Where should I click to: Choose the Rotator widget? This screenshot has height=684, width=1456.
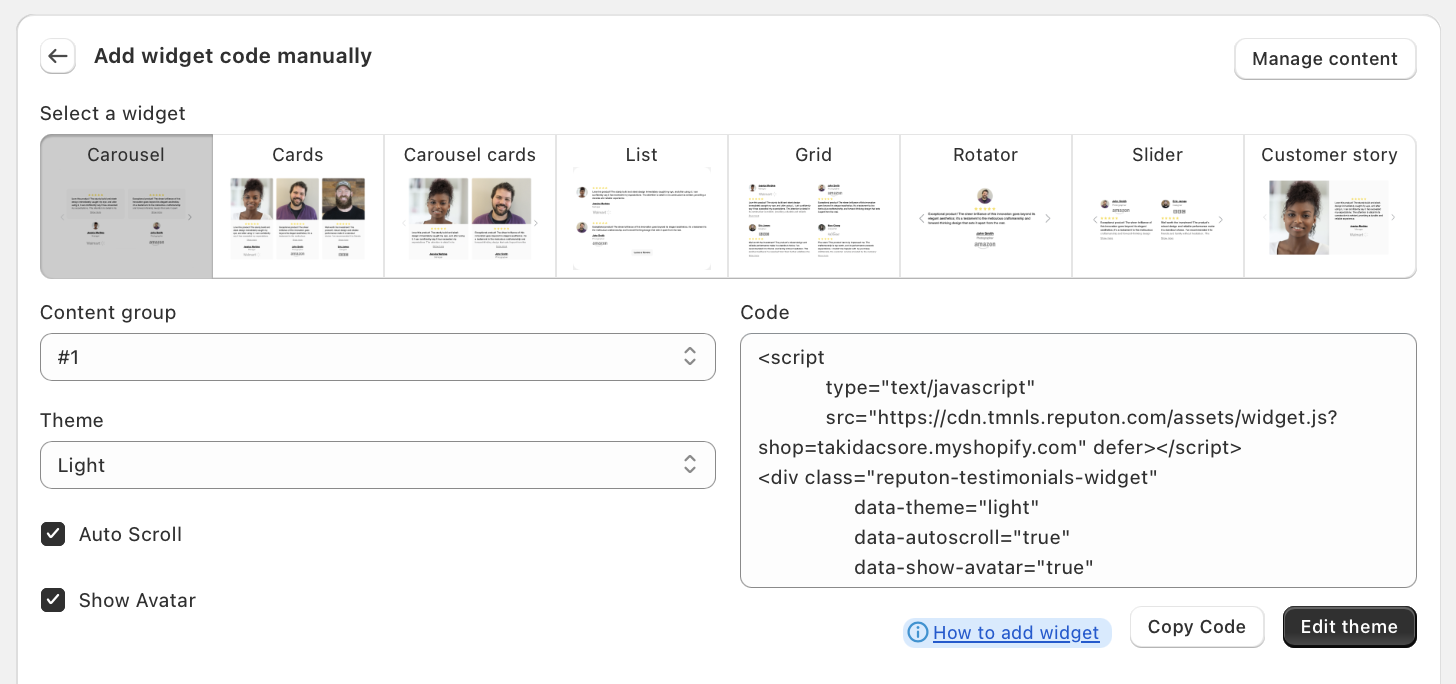pyautogui.click(x=986, y=206)
